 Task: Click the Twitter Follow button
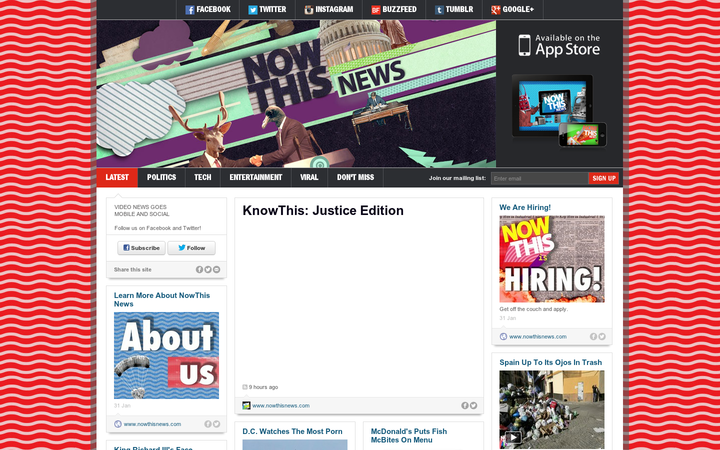[191, 248]
